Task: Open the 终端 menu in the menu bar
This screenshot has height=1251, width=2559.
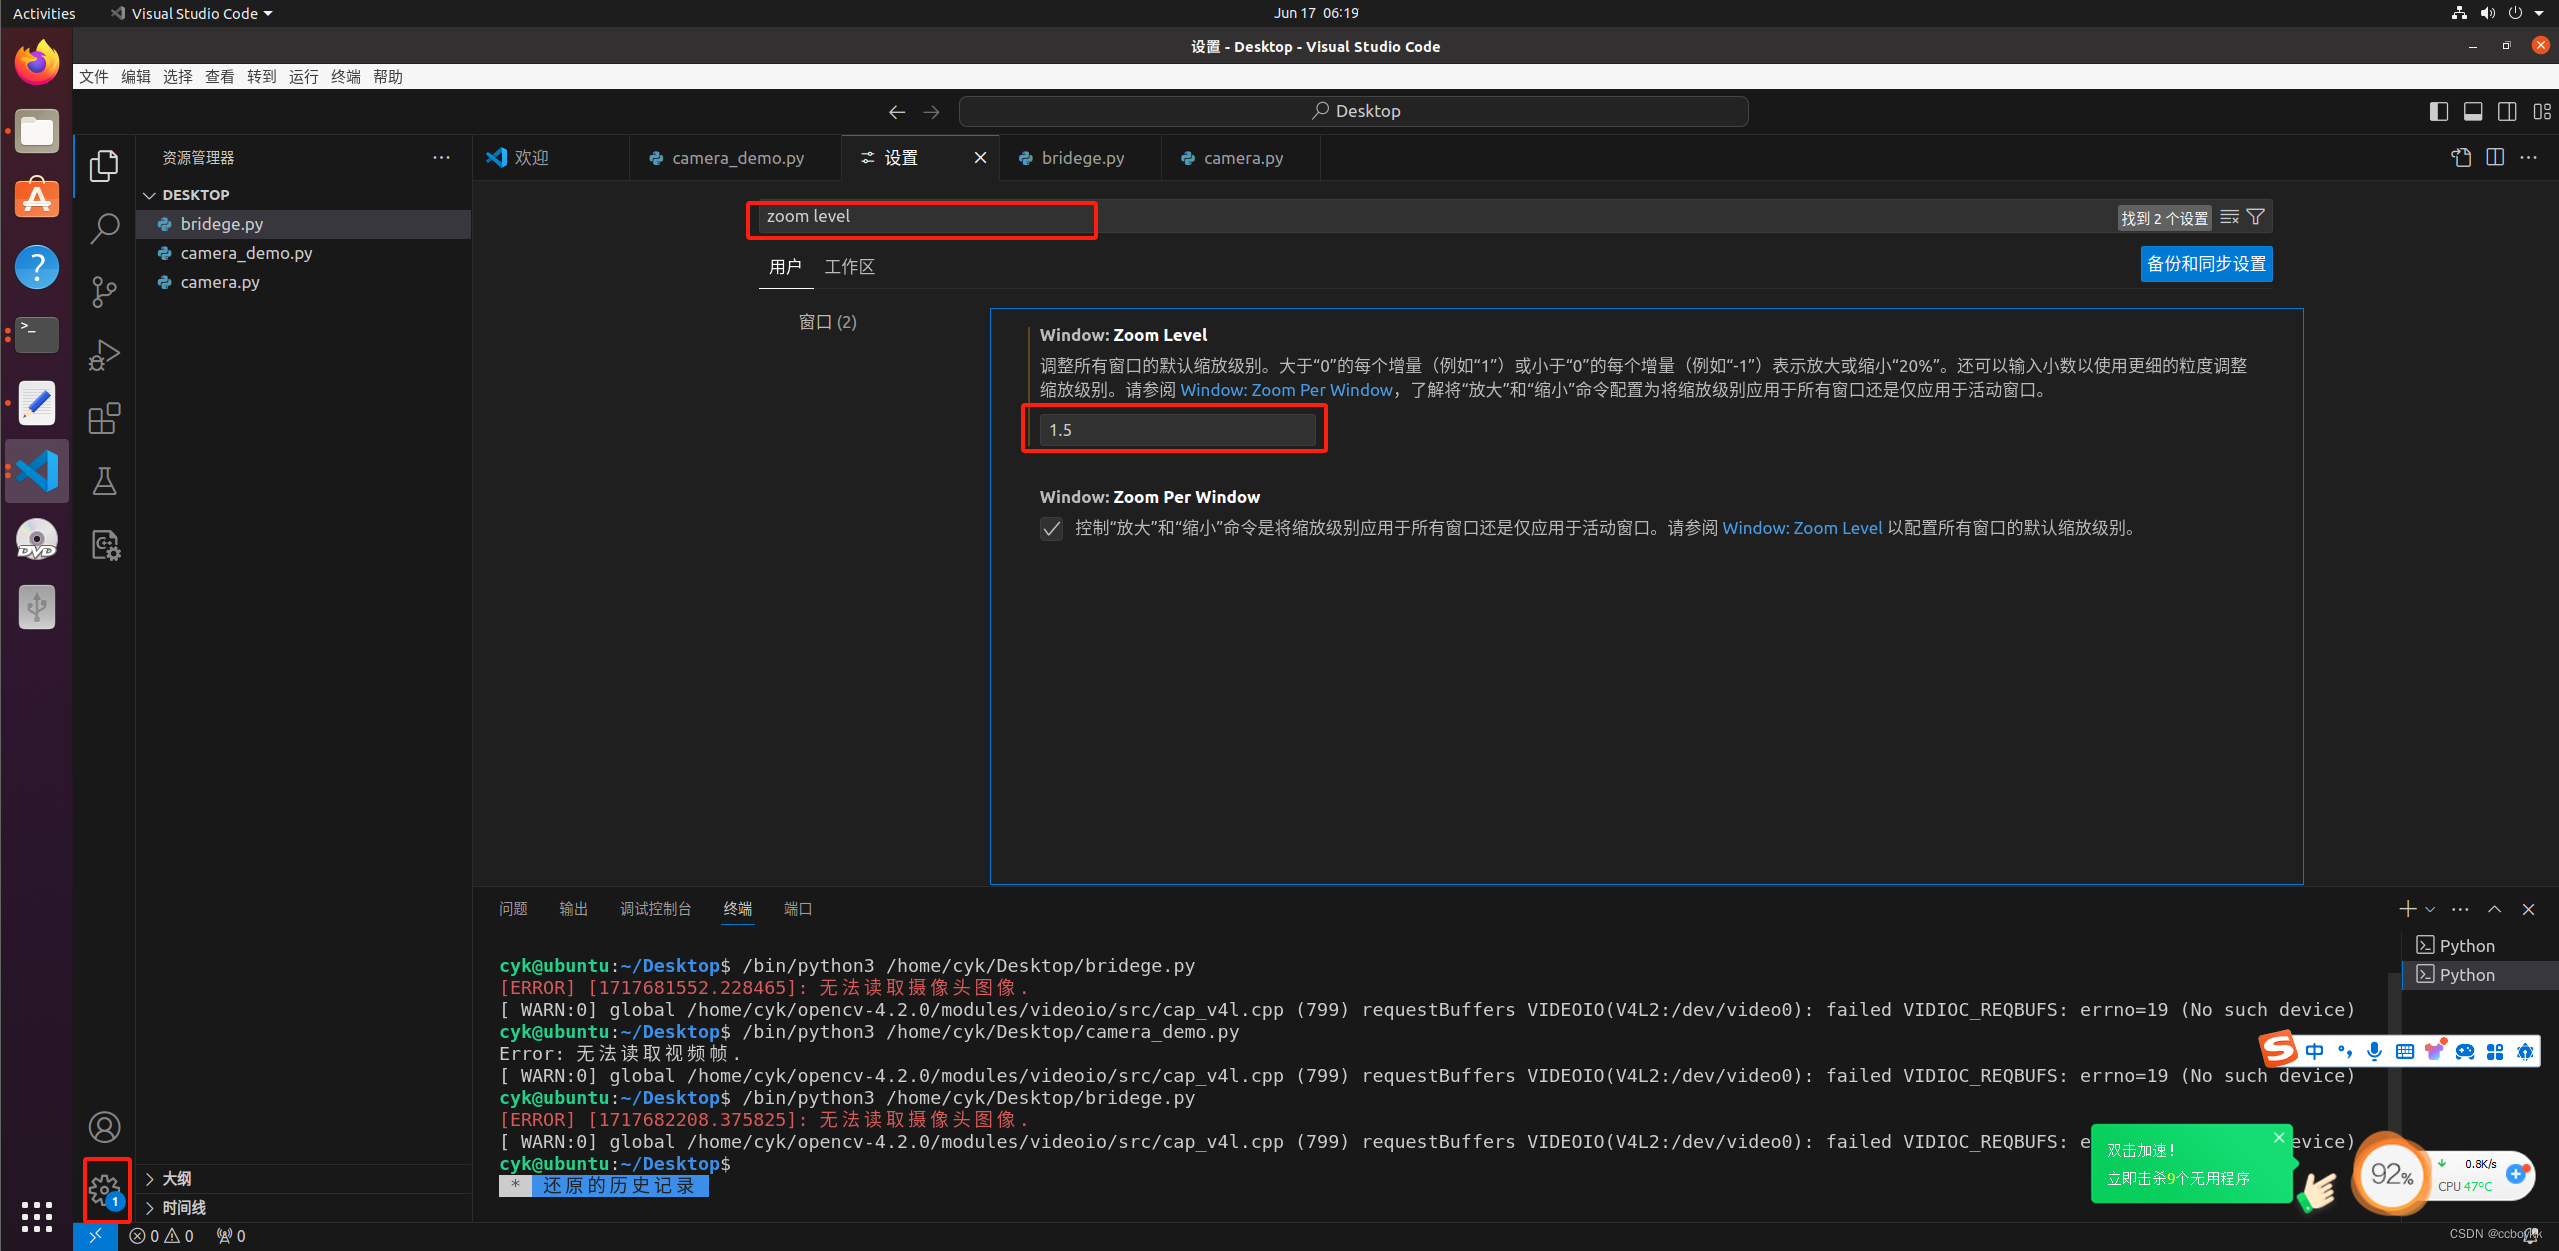Action: [345, 77]
